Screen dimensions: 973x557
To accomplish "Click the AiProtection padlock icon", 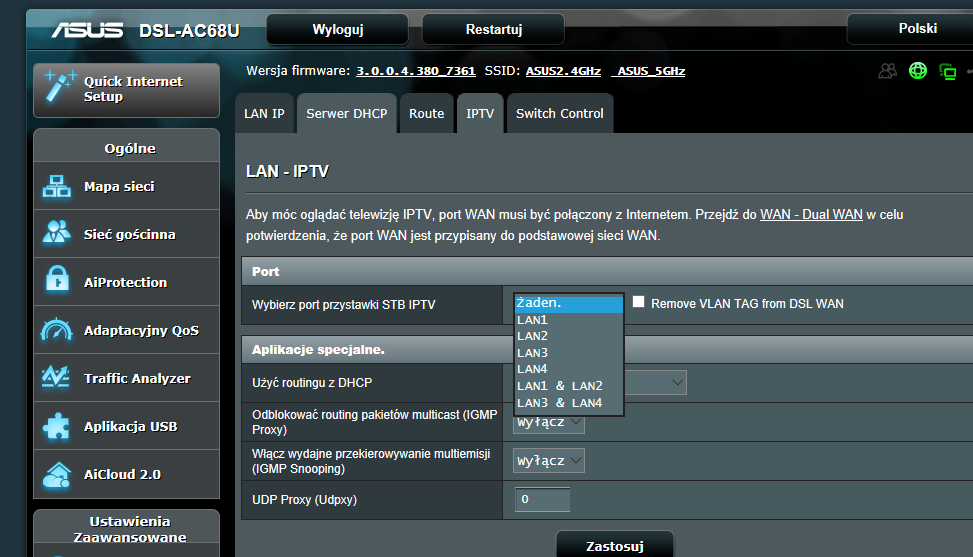I will (56, 282).
